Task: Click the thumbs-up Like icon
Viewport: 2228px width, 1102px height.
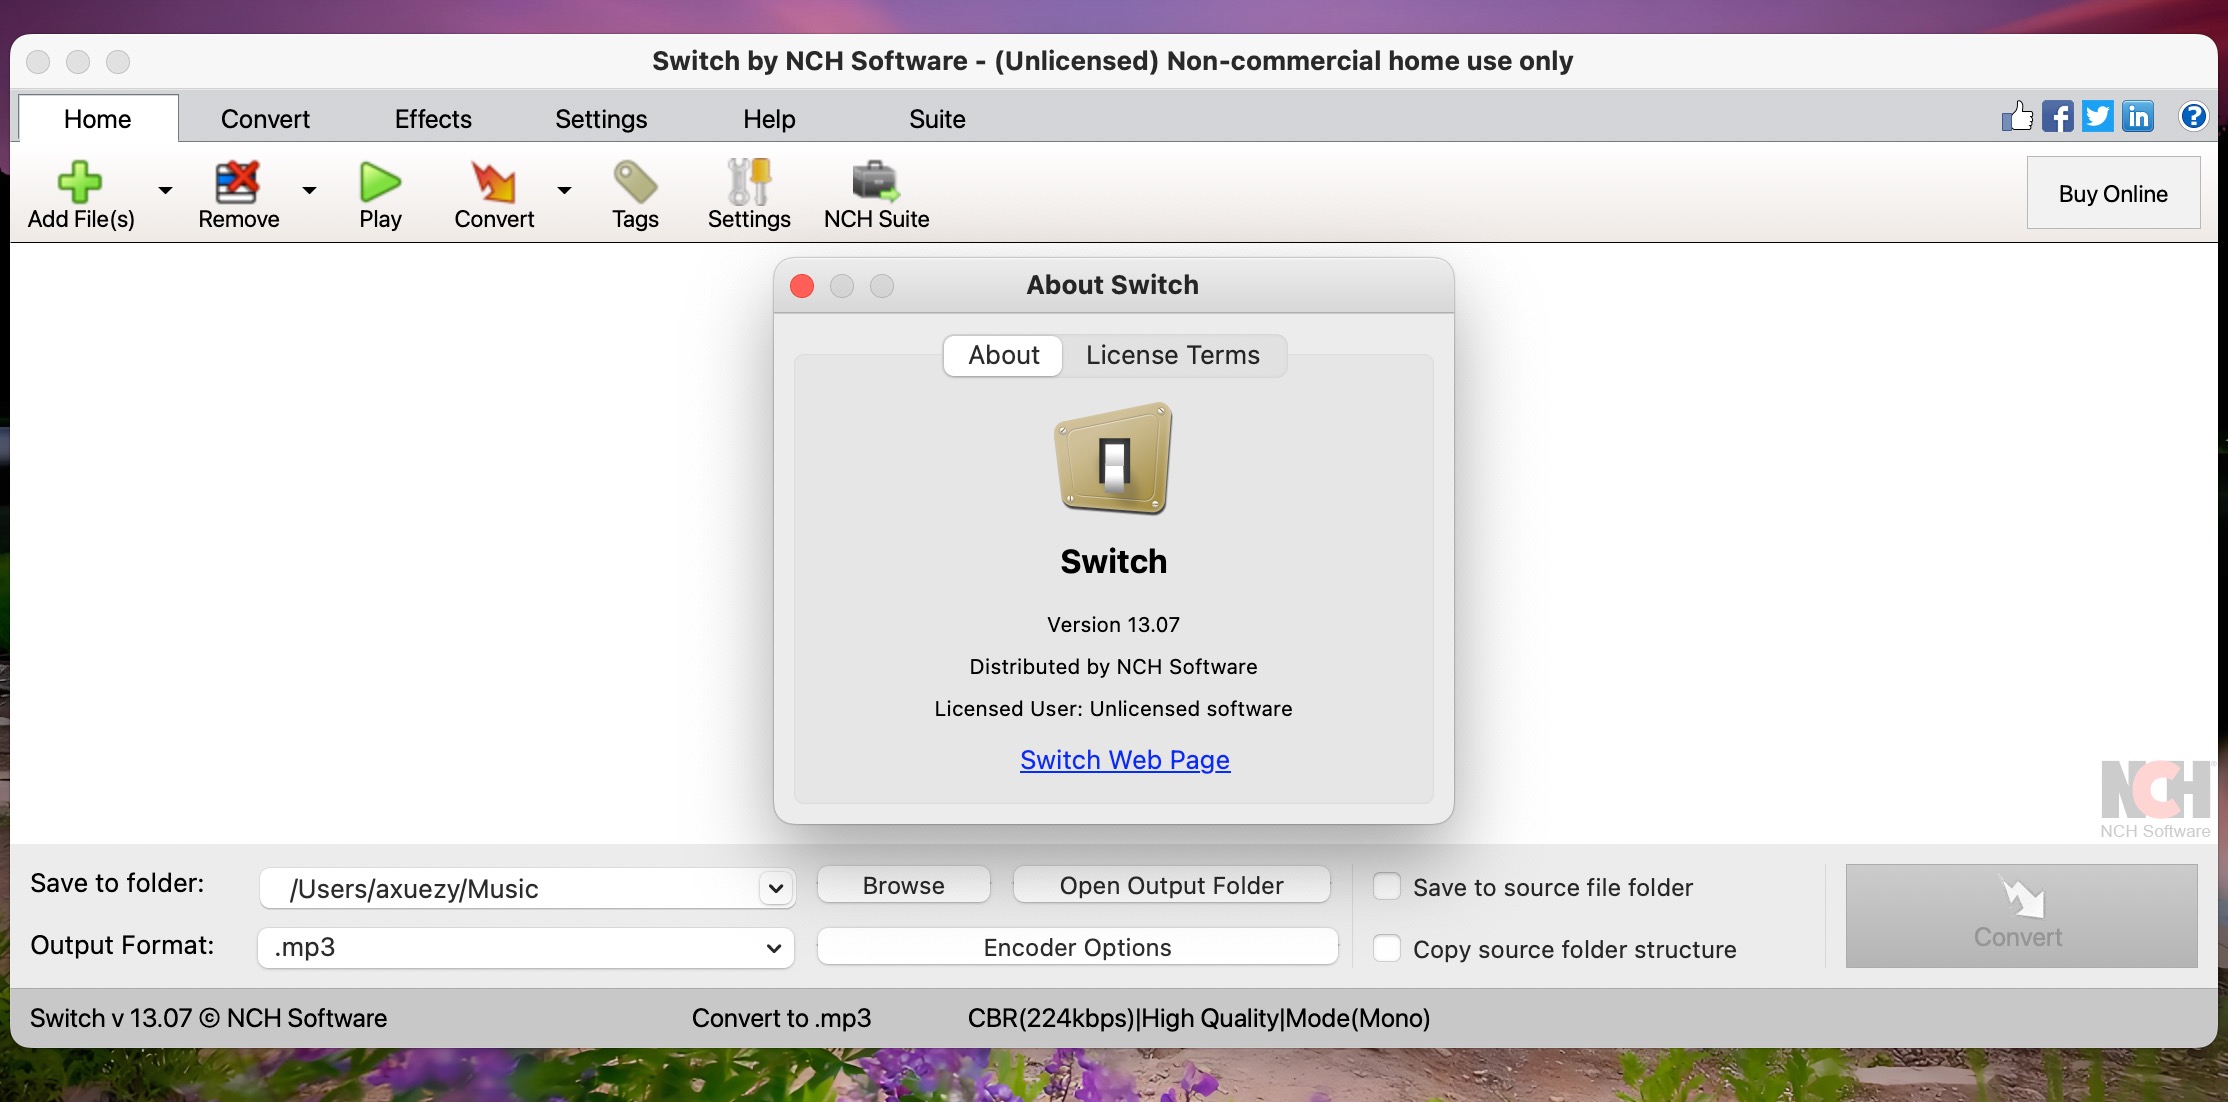Action: pos(2017,117)
